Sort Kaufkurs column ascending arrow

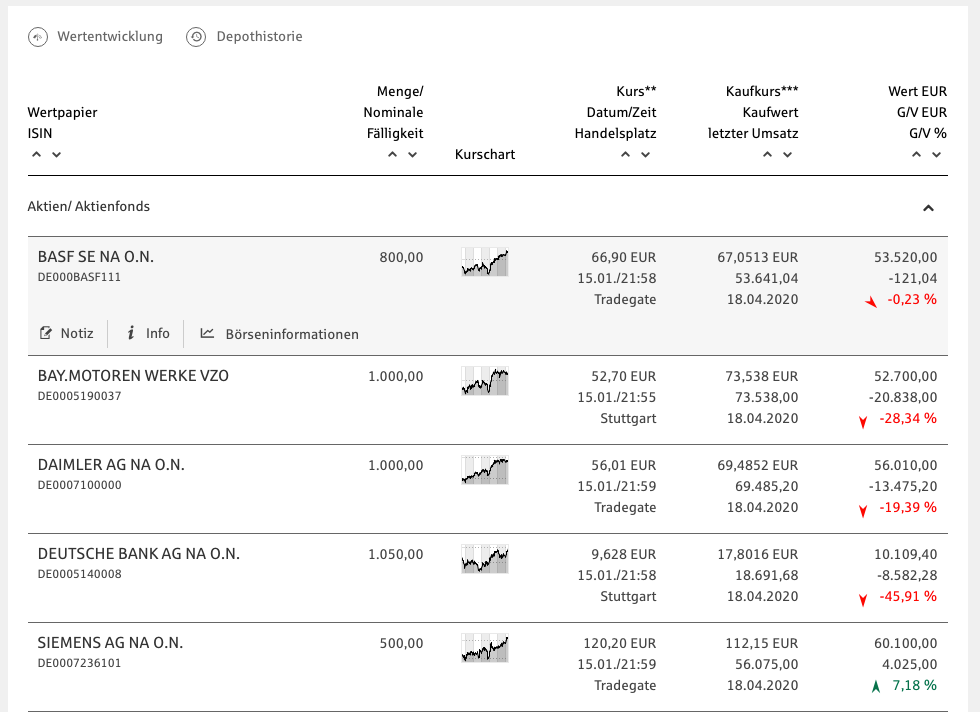[x=767, y=154]
